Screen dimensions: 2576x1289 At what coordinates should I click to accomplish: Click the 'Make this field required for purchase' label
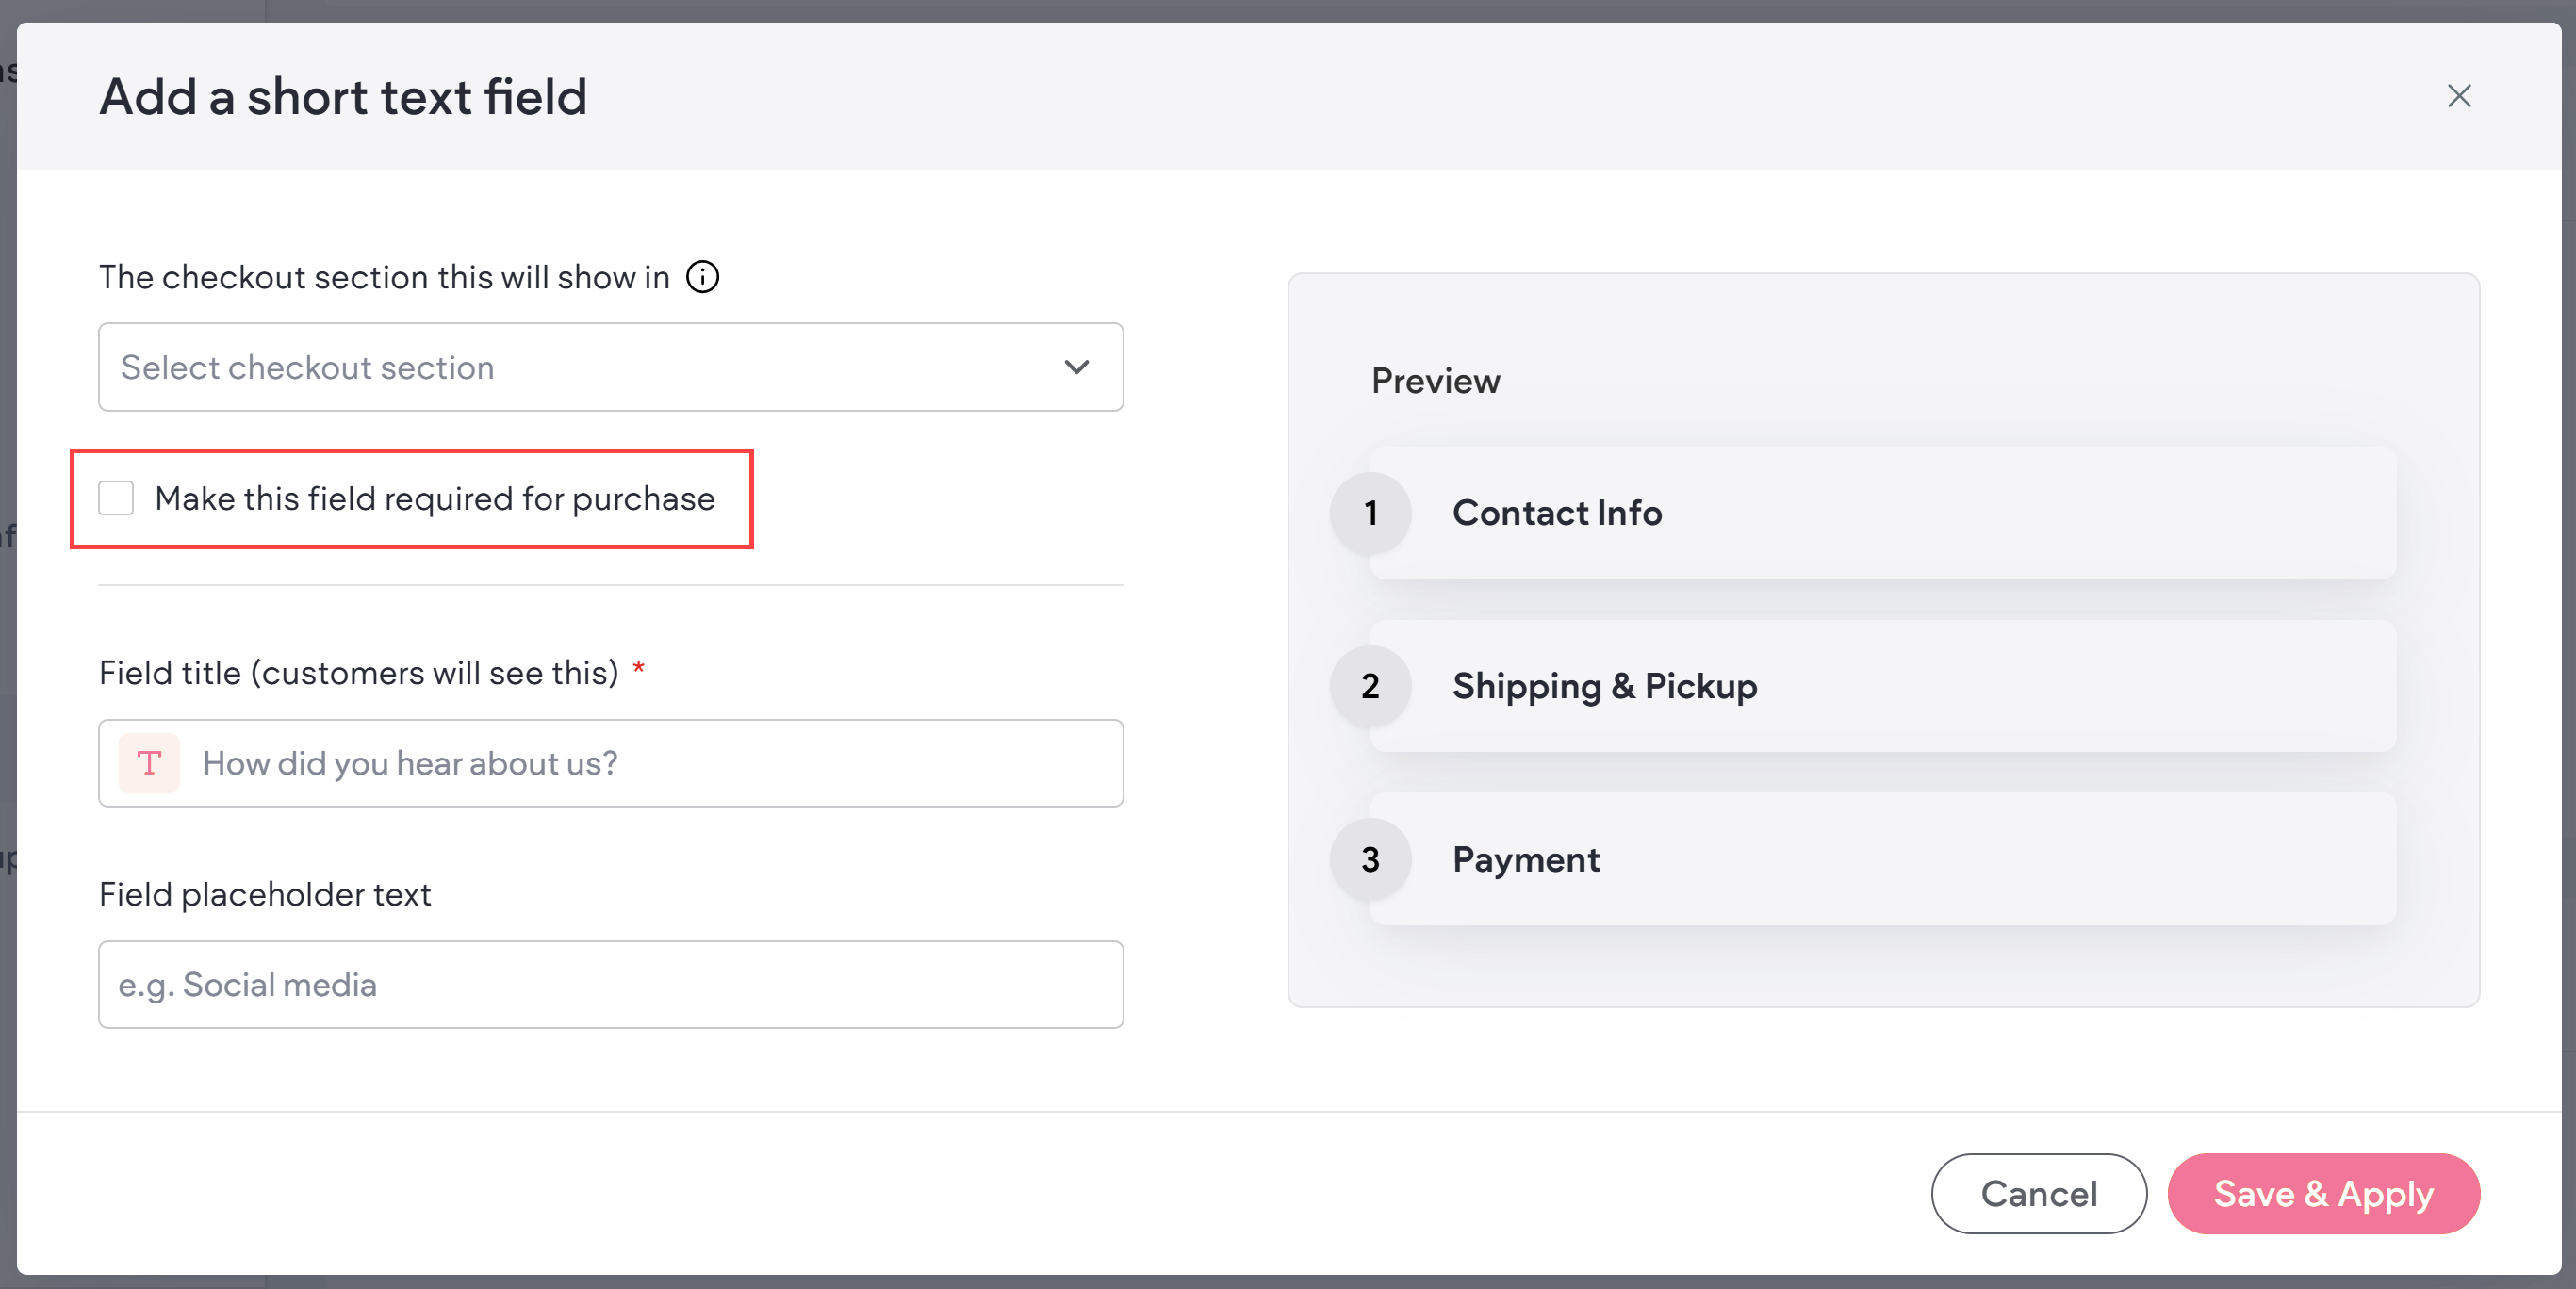[x=435, y=498]
